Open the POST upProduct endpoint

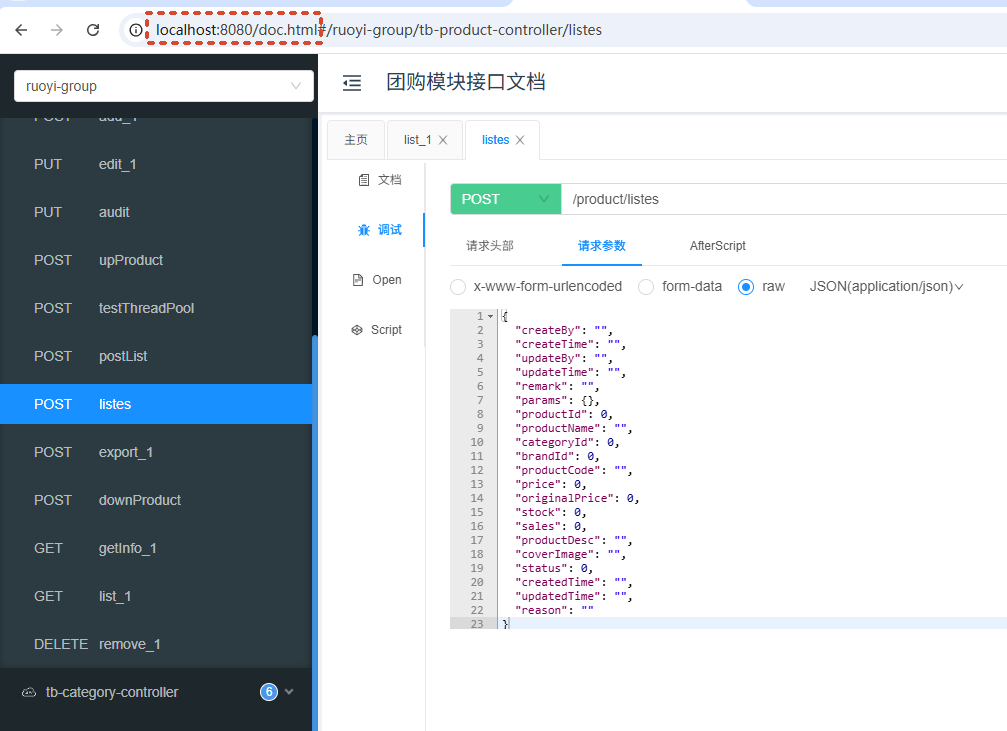click(156, 260)
